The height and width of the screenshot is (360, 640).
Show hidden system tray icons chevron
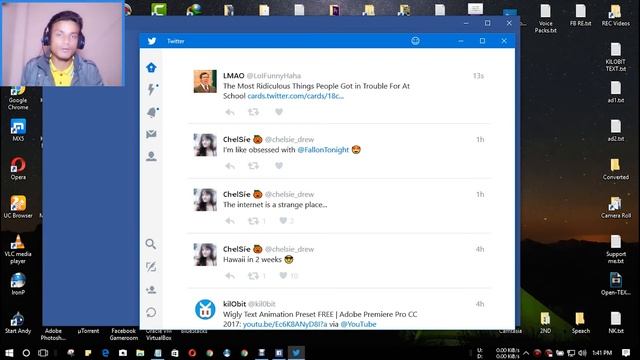point(526,353)
